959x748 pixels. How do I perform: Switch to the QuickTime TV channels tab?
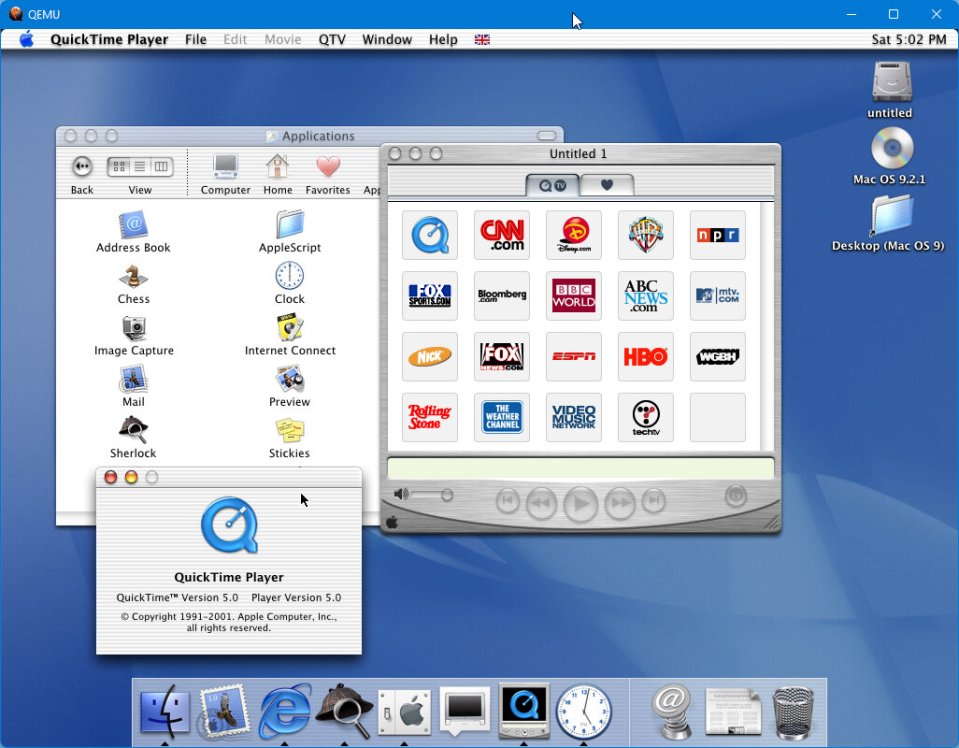click(x=552, y=185)
